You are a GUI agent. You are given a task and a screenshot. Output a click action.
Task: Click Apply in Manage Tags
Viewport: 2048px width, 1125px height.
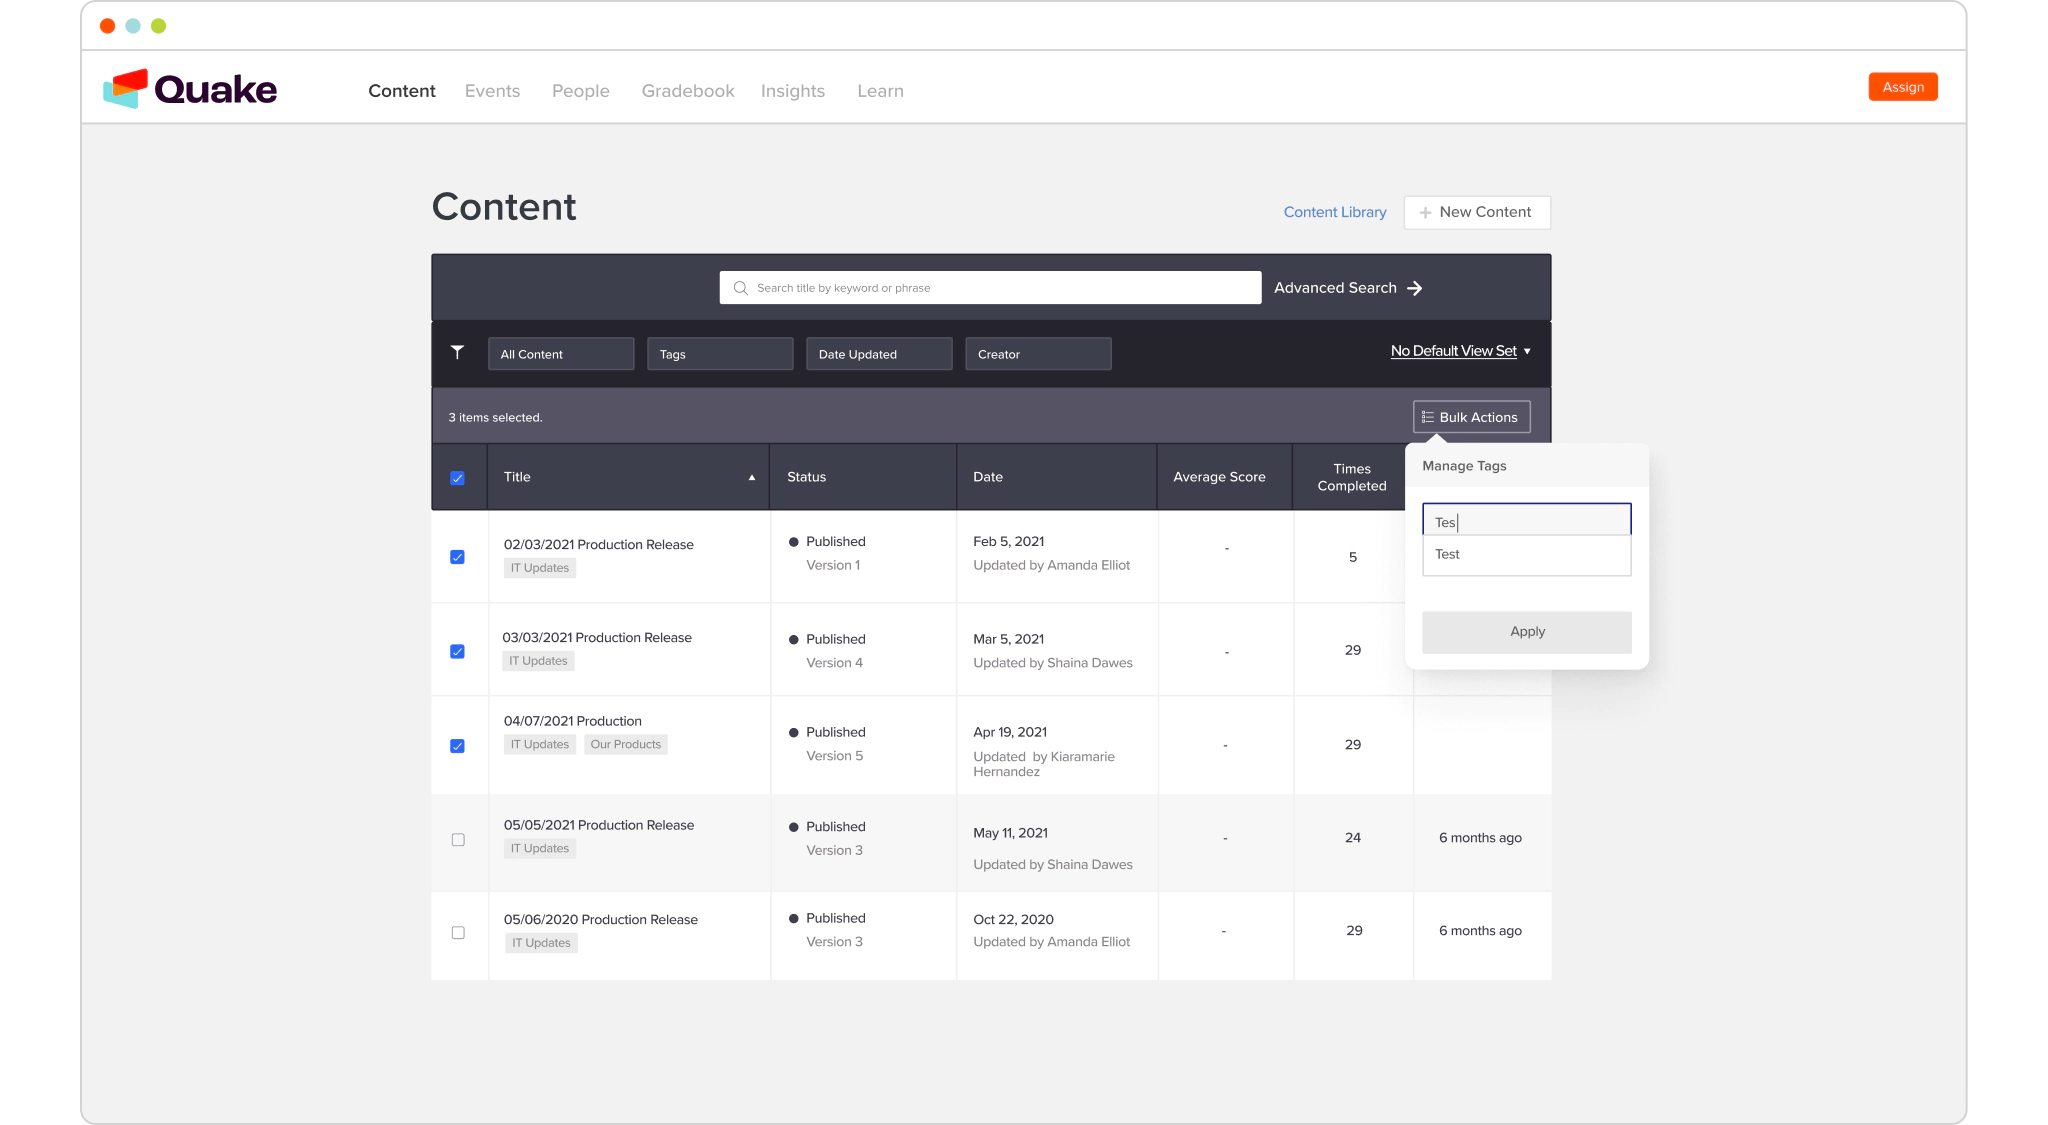coord(1527,632)
